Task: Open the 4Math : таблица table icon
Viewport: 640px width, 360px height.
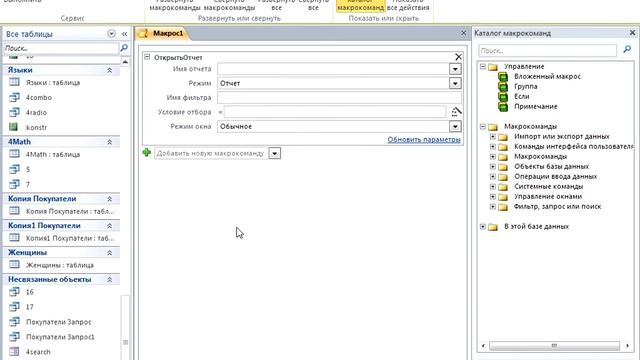Action: tap(14, 154)
